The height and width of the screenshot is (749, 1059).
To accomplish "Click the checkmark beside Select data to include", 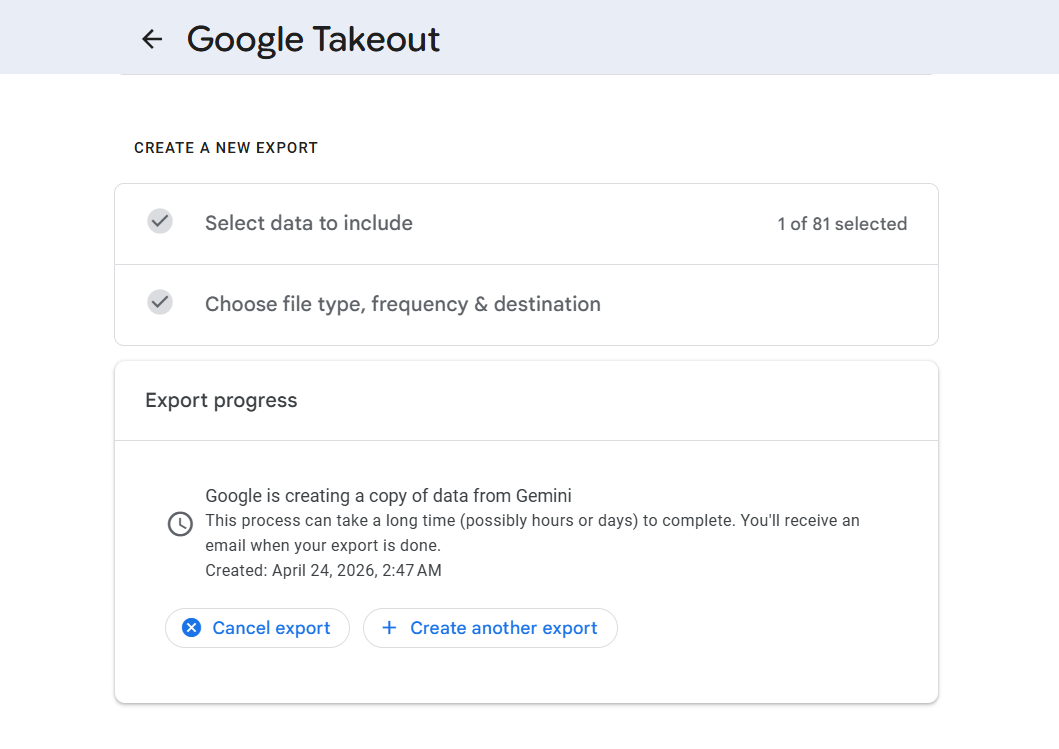I will click(x=160, y=222).
